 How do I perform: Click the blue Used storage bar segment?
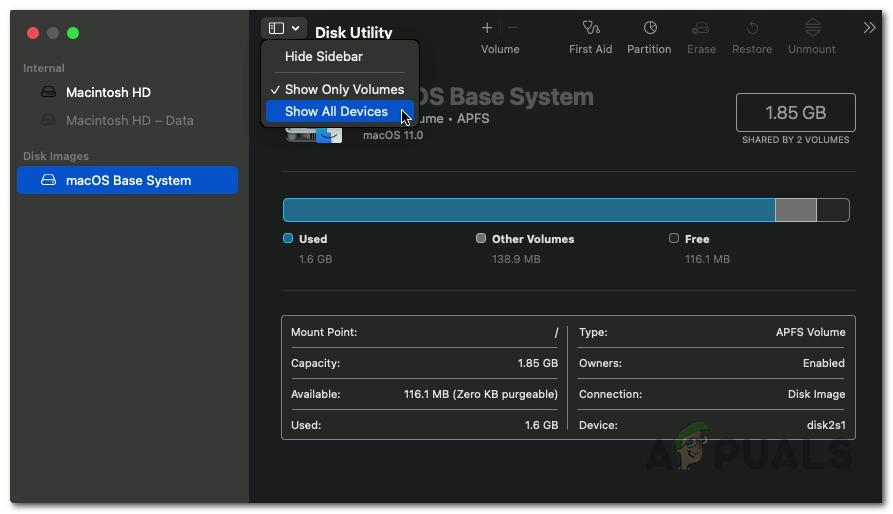(528, 209)
